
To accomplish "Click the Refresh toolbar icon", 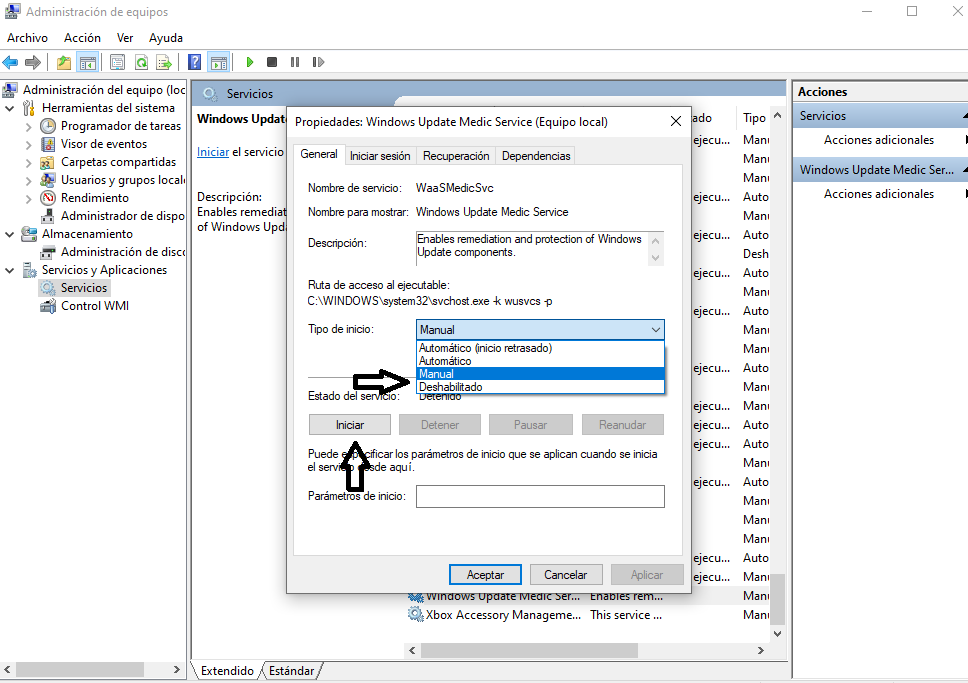I will 141,62.
